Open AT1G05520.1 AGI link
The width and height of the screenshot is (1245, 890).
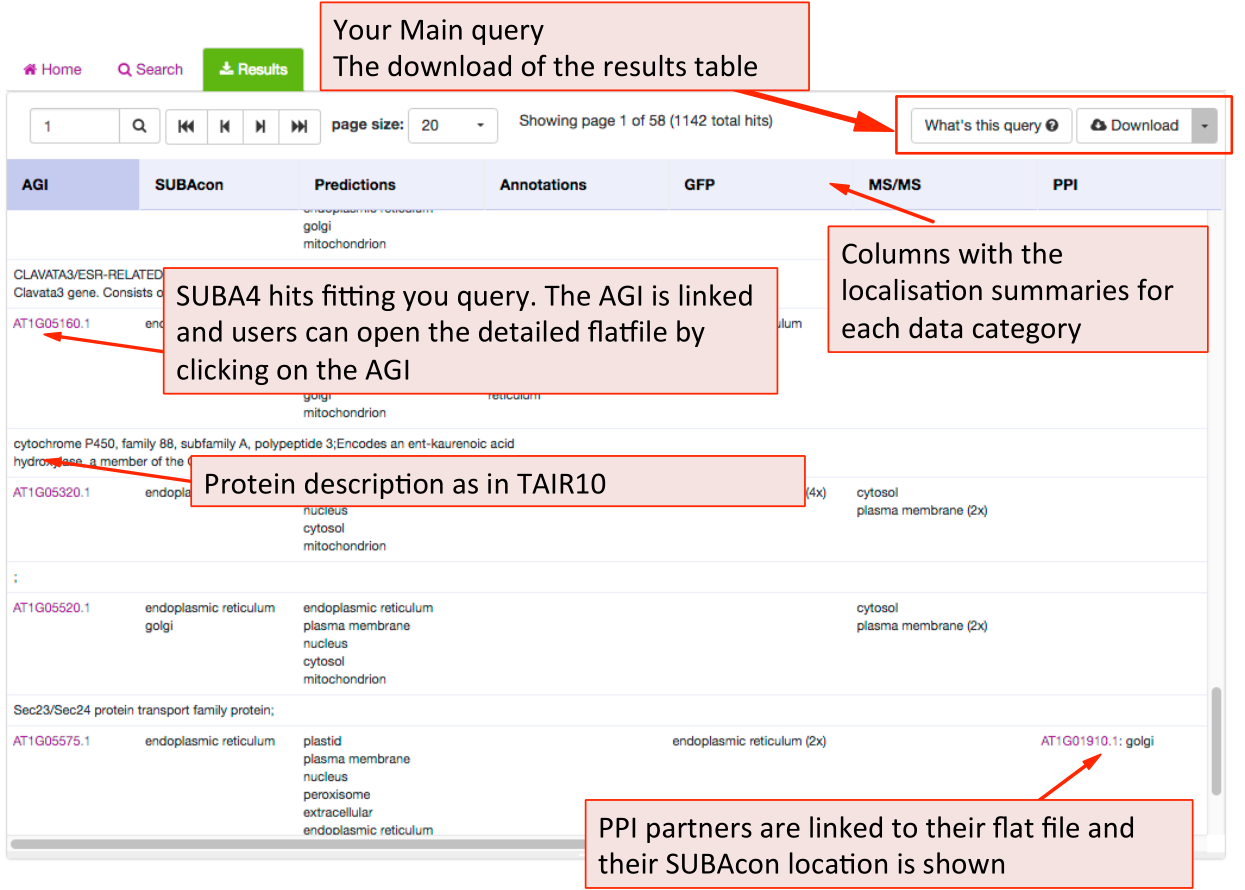click(51, 608)
